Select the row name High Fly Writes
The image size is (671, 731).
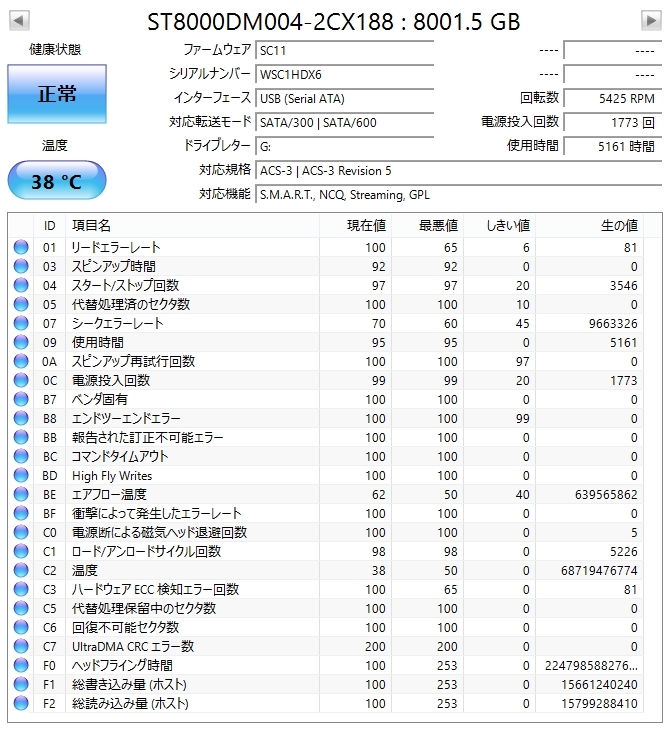pyautogui.click(x=112, y=476)
